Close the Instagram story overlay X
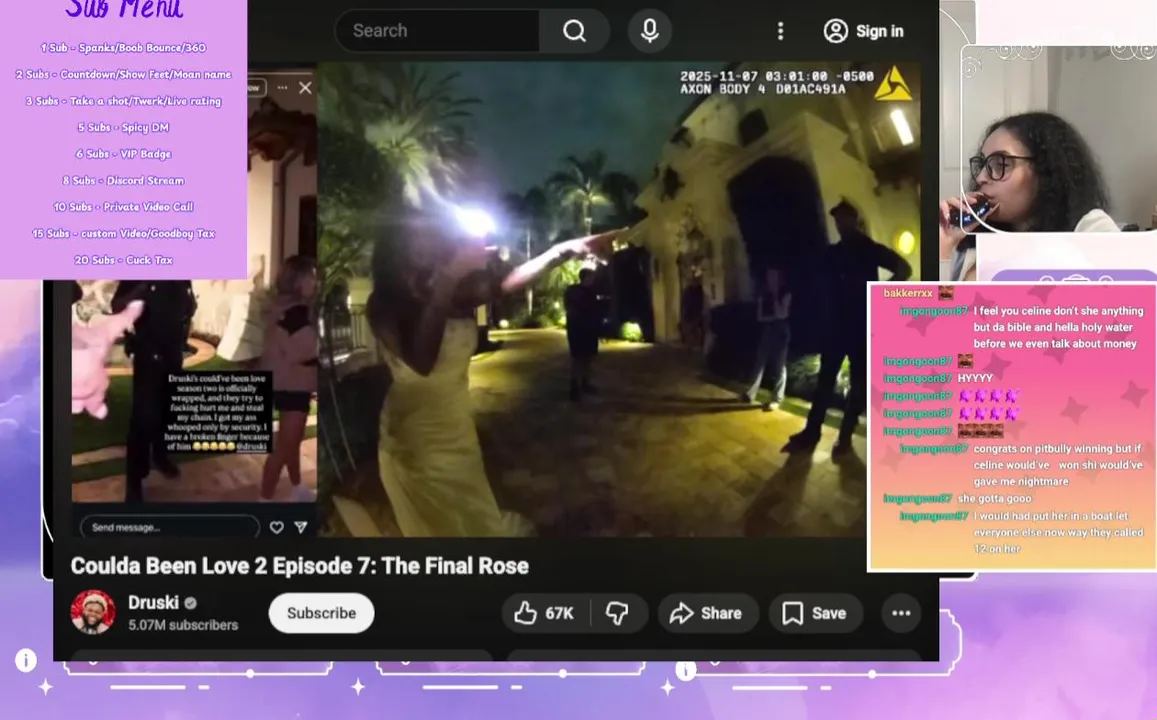 pyautogui.click(x=305, y=88)
